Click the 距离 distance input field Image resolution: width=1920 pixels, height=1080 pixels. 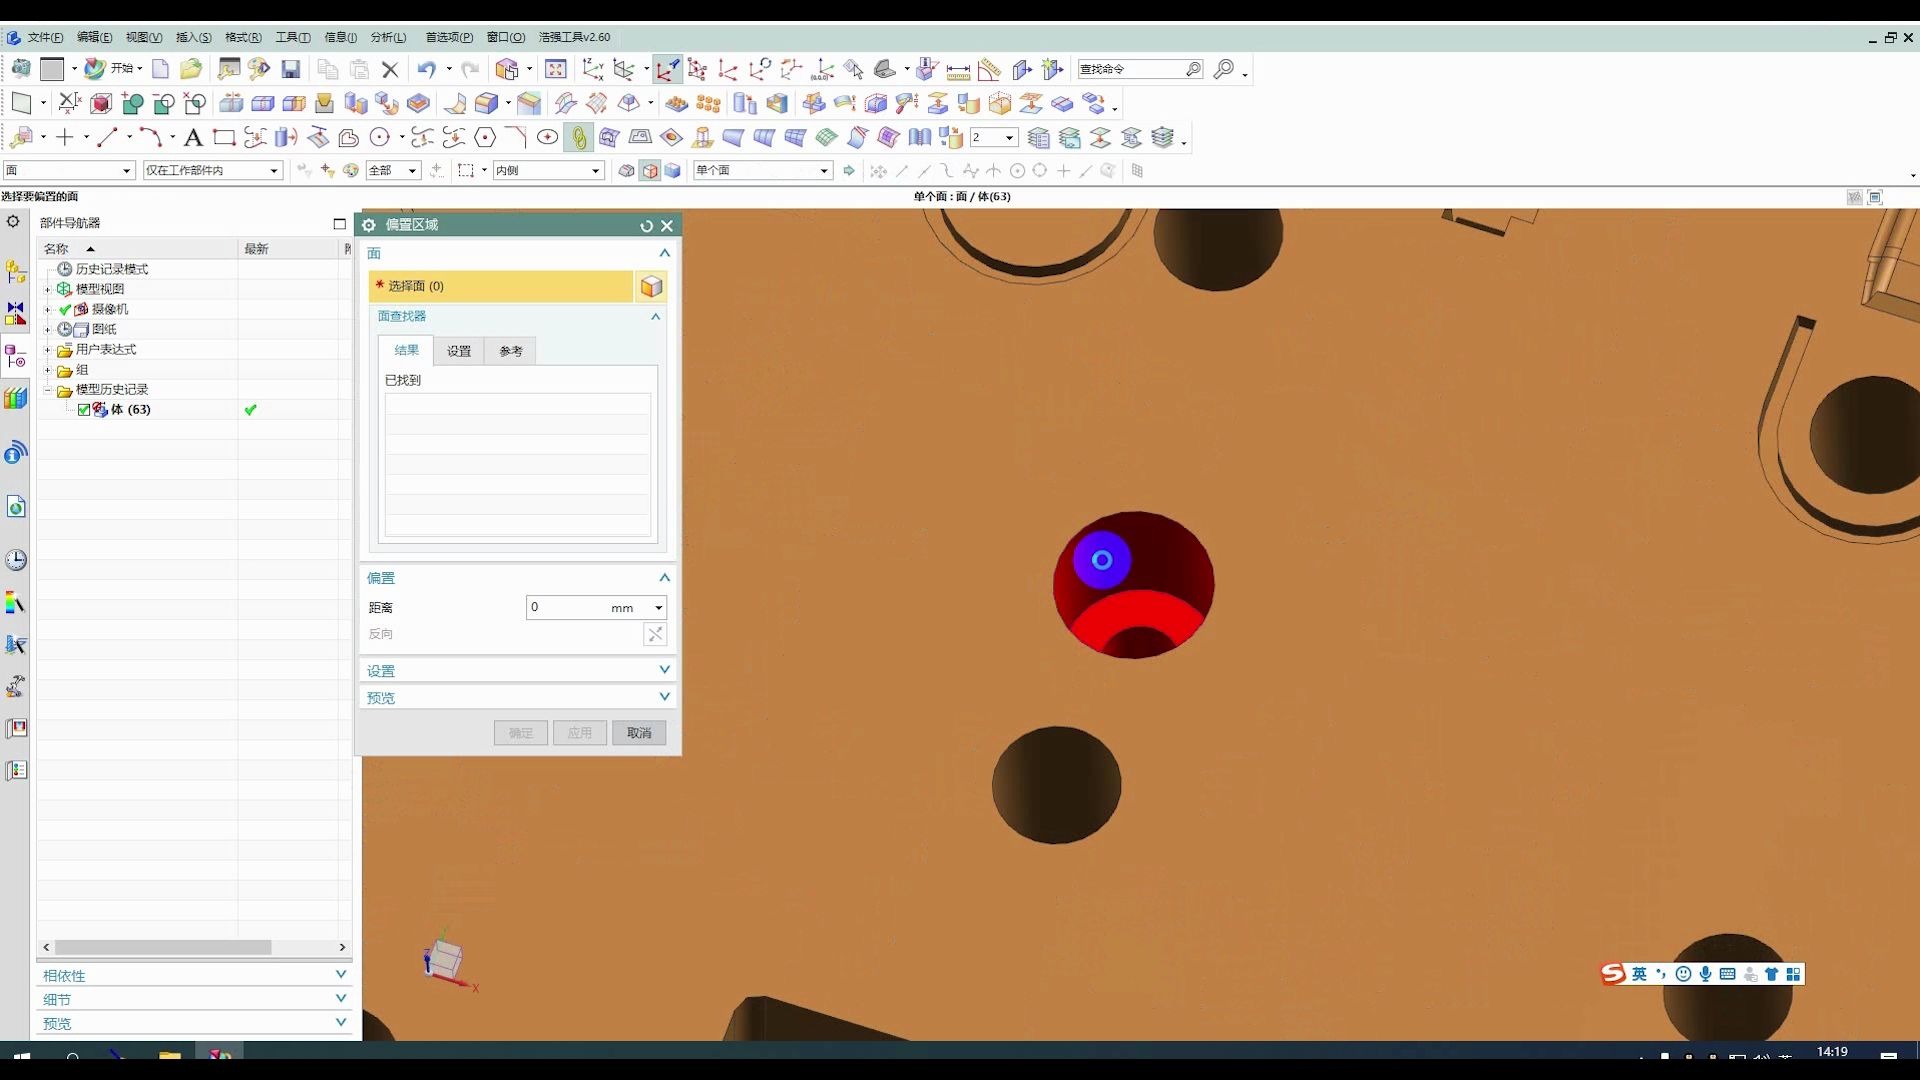[568, 607]
